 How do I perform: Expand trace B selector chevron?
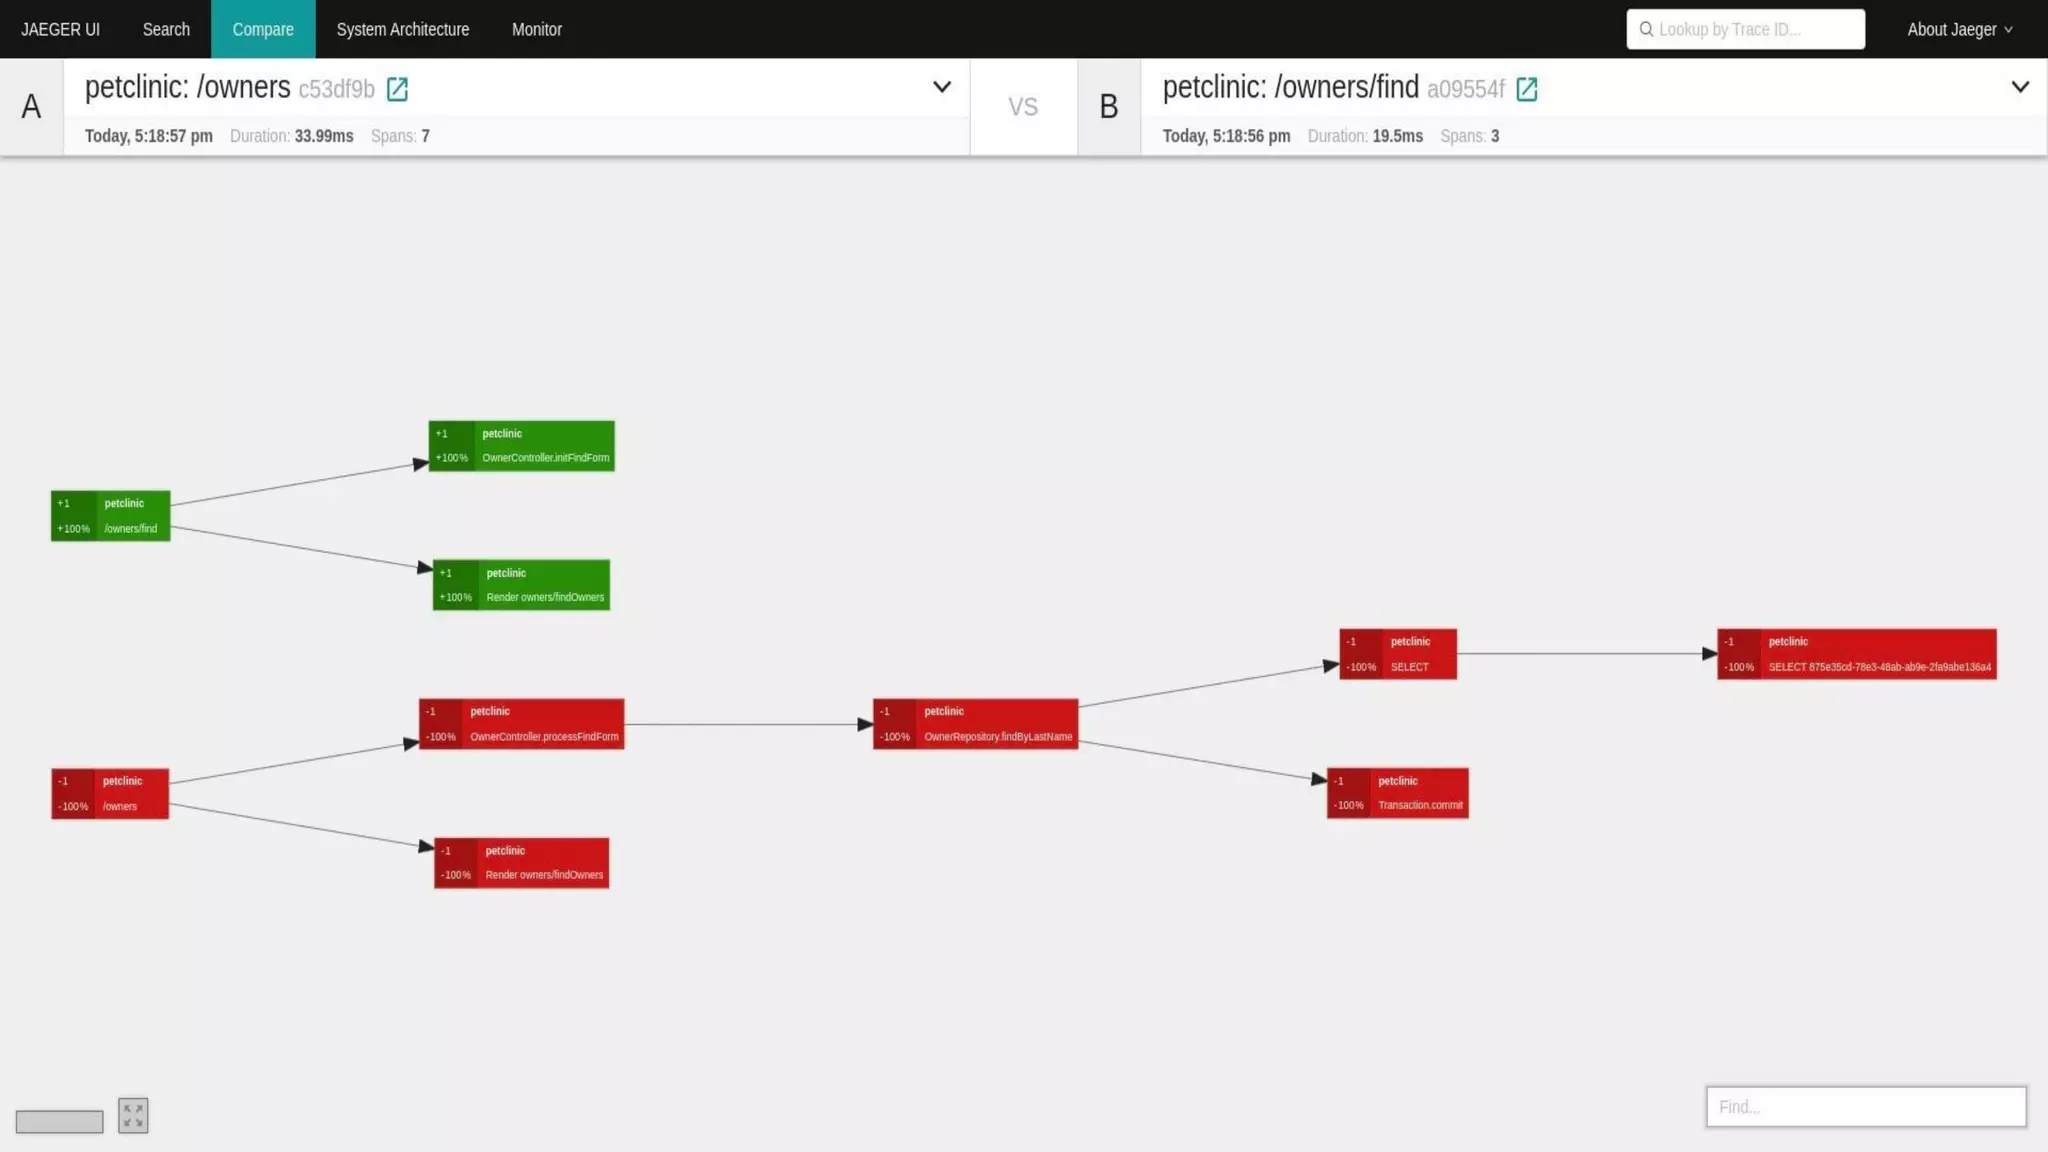[x=2019, y=87]
